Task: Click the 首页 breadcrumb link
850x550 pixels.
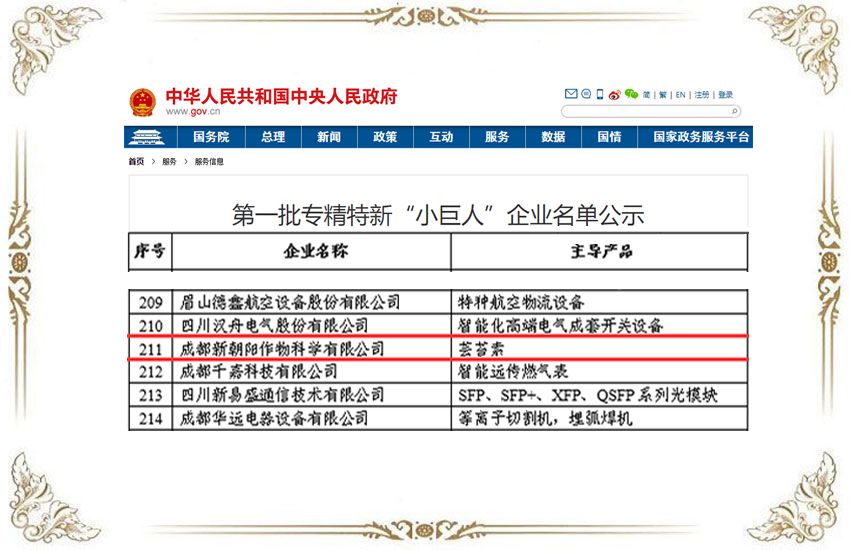Action: (135, 161)
